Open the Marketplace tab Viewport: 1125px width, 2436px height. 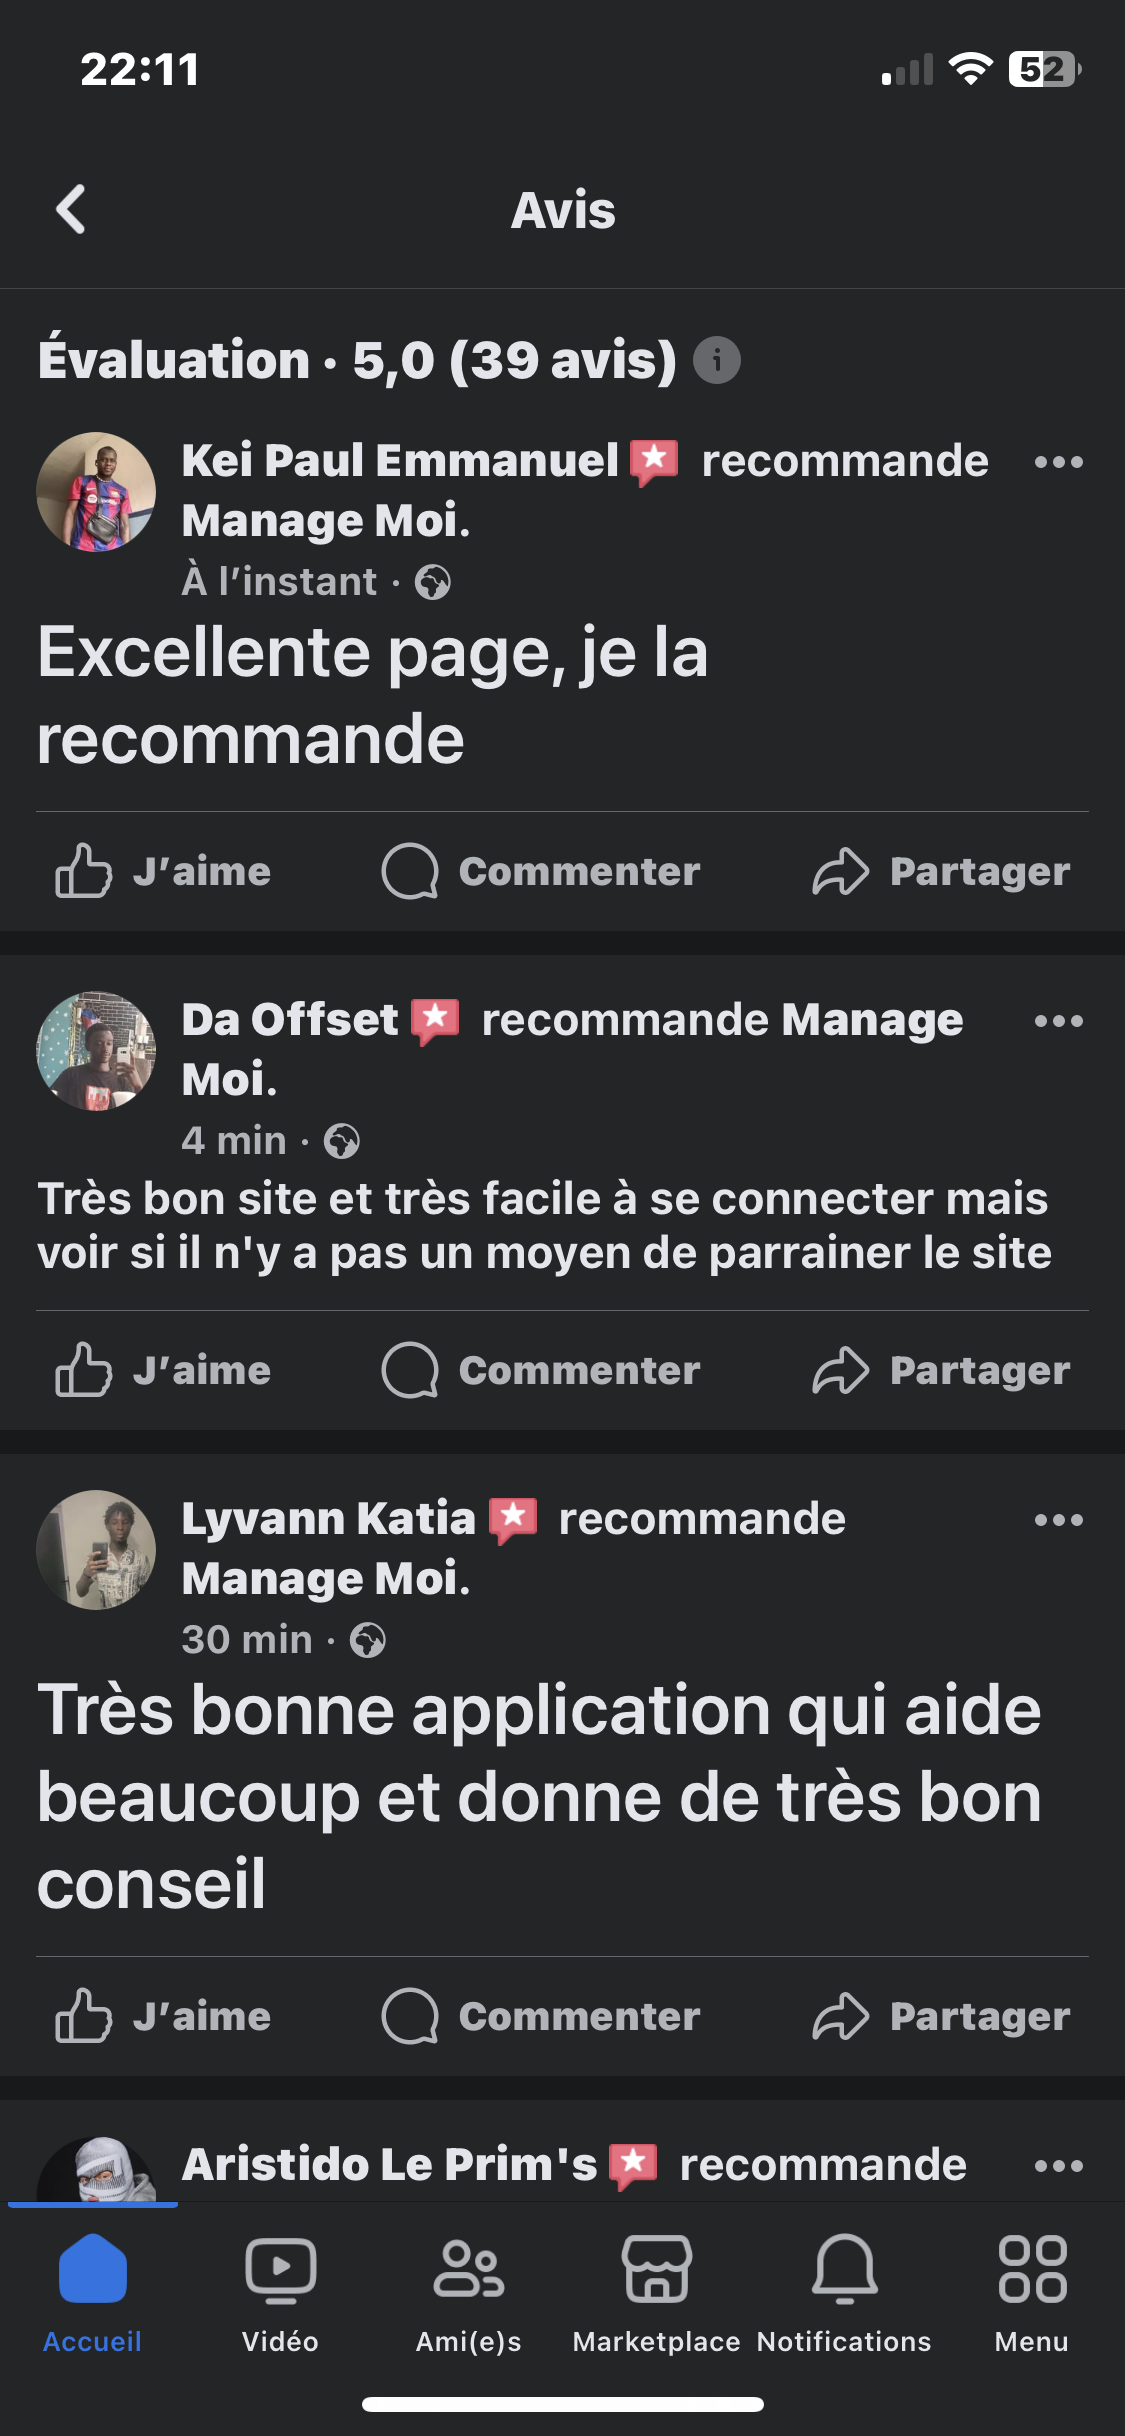(x=656, y=2288)
